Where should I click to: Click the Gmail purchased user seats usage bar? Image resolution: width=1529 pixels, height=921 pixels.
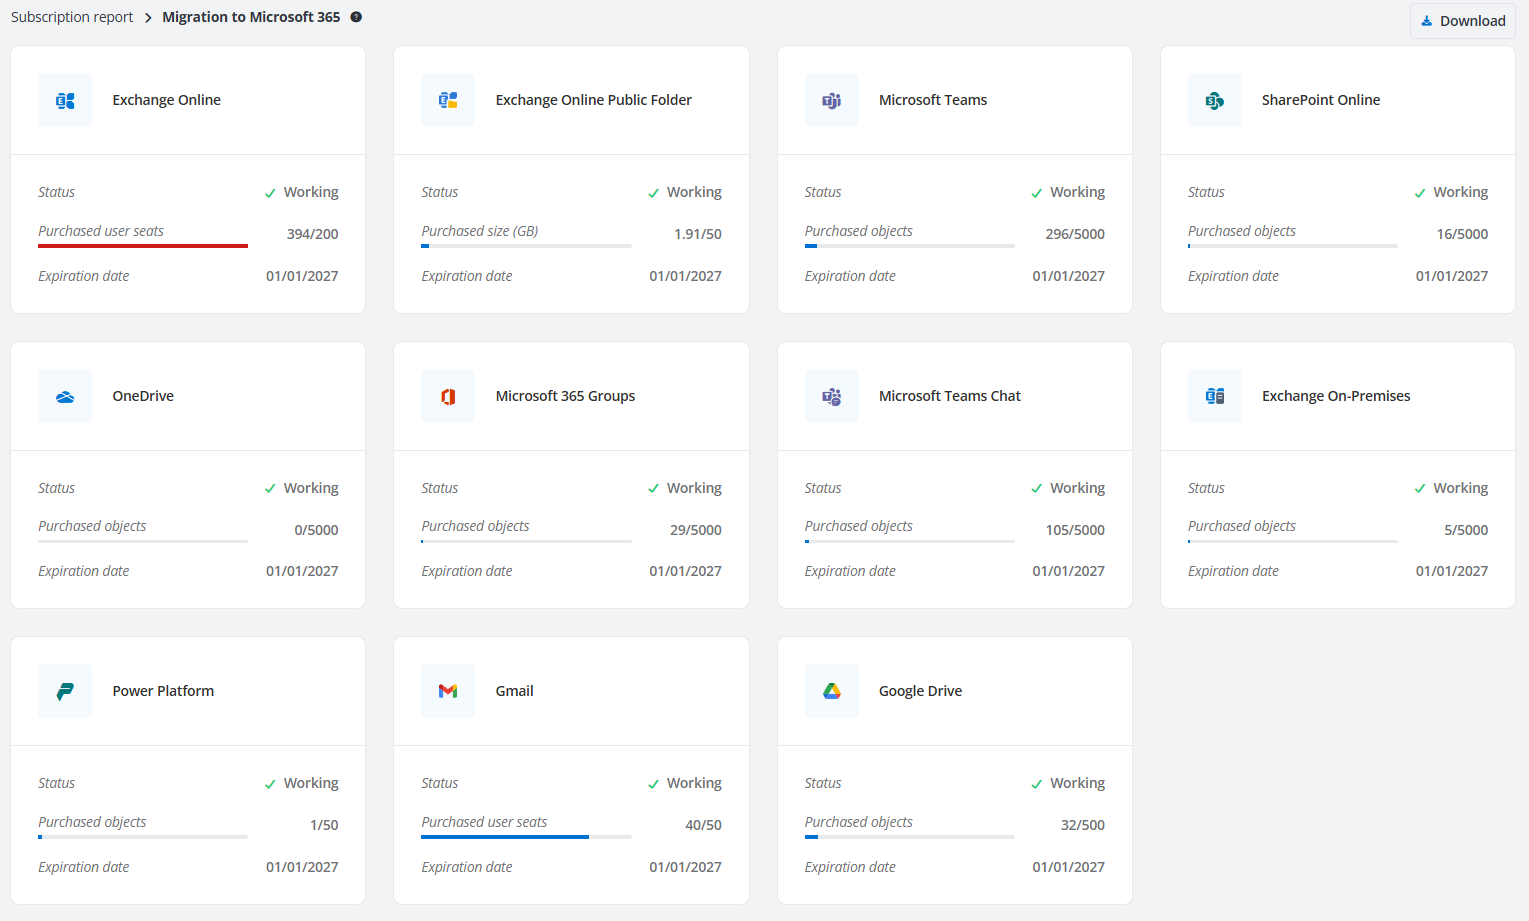click(x=526, y=837)
